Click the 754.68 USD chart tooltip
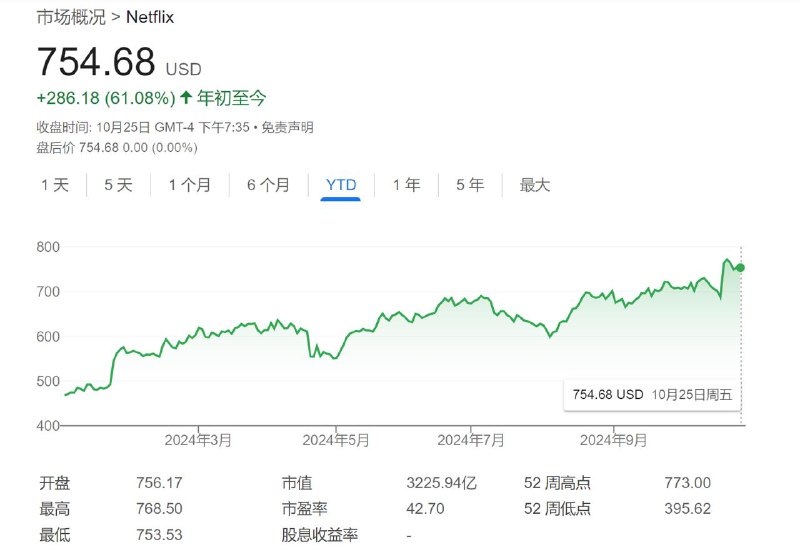The width and height of the screenshot is (800, 552). pos(652,394)
